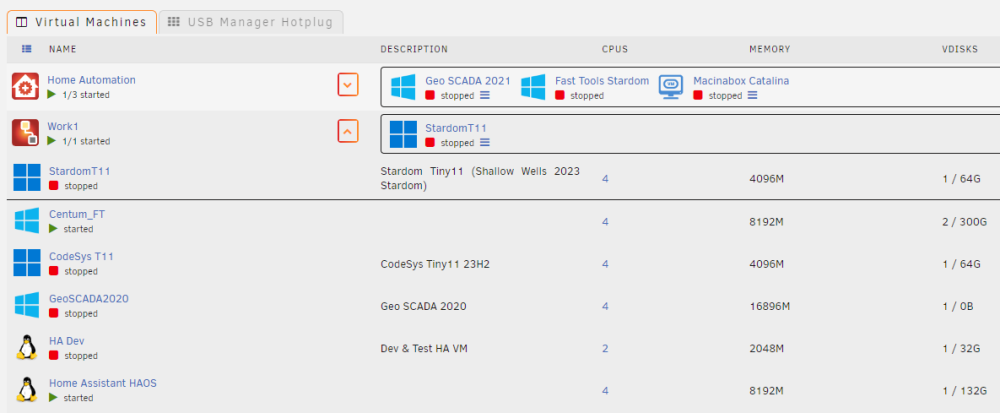Open the HA Dev VM link
The height and width of the screenshot is (413, 1000).
coord(66,341)
